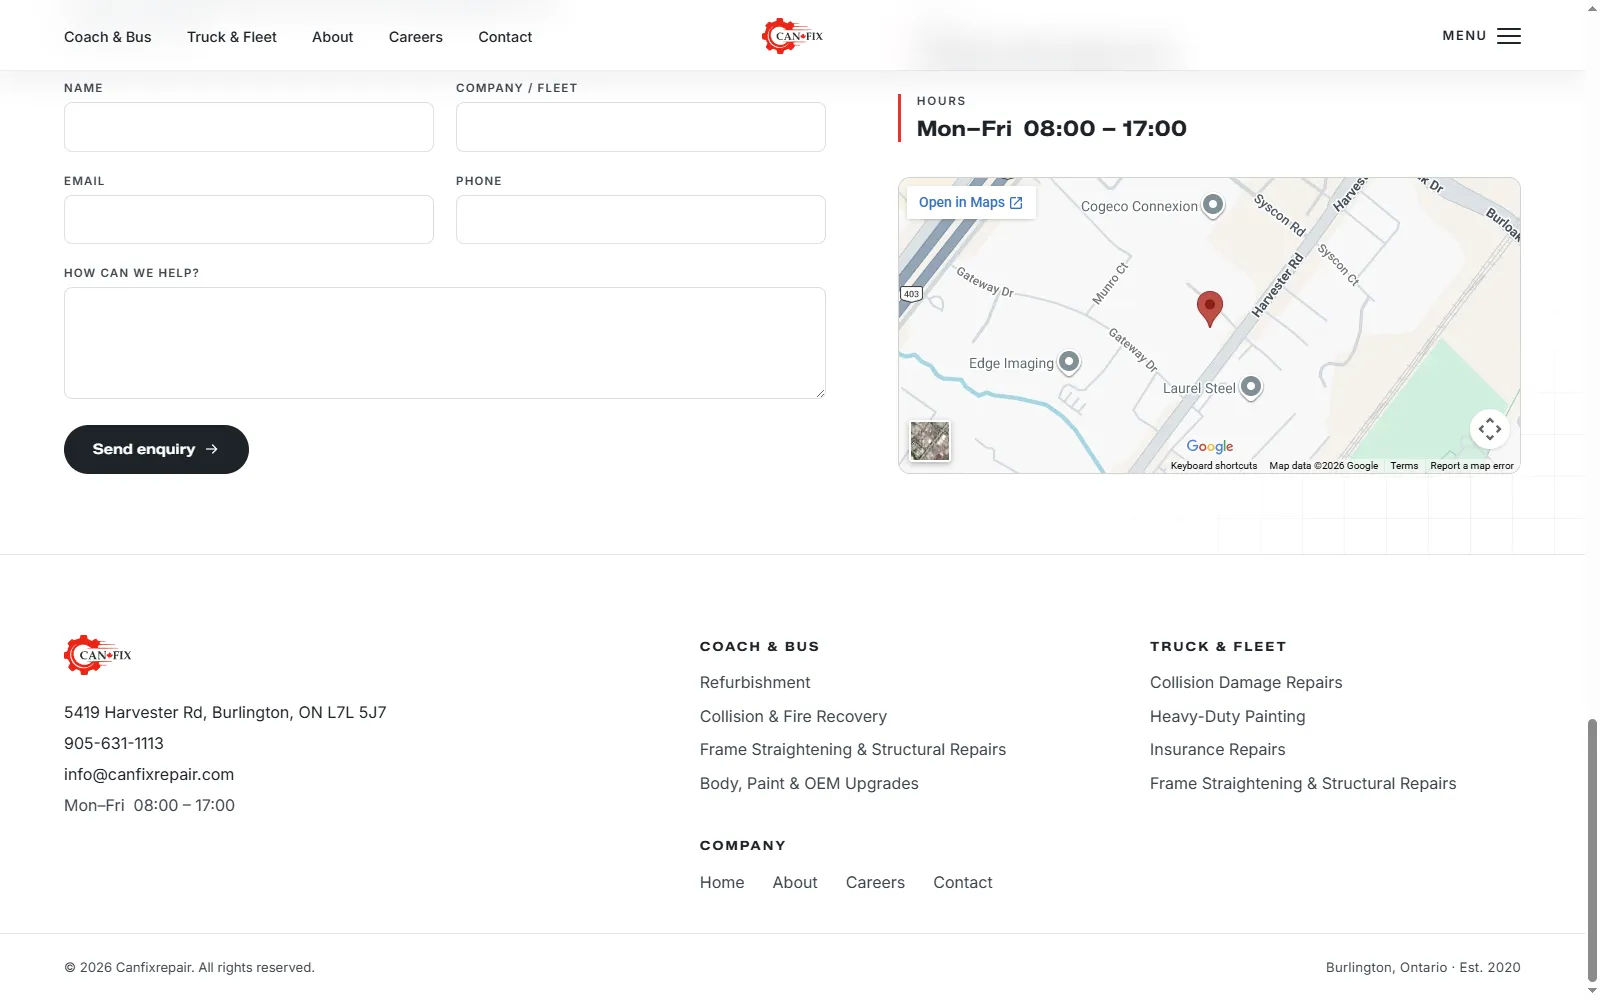Open the Truck & Fleet nav item
Viewport: 1600px width, 1000px height.
(x=232, y=37)
